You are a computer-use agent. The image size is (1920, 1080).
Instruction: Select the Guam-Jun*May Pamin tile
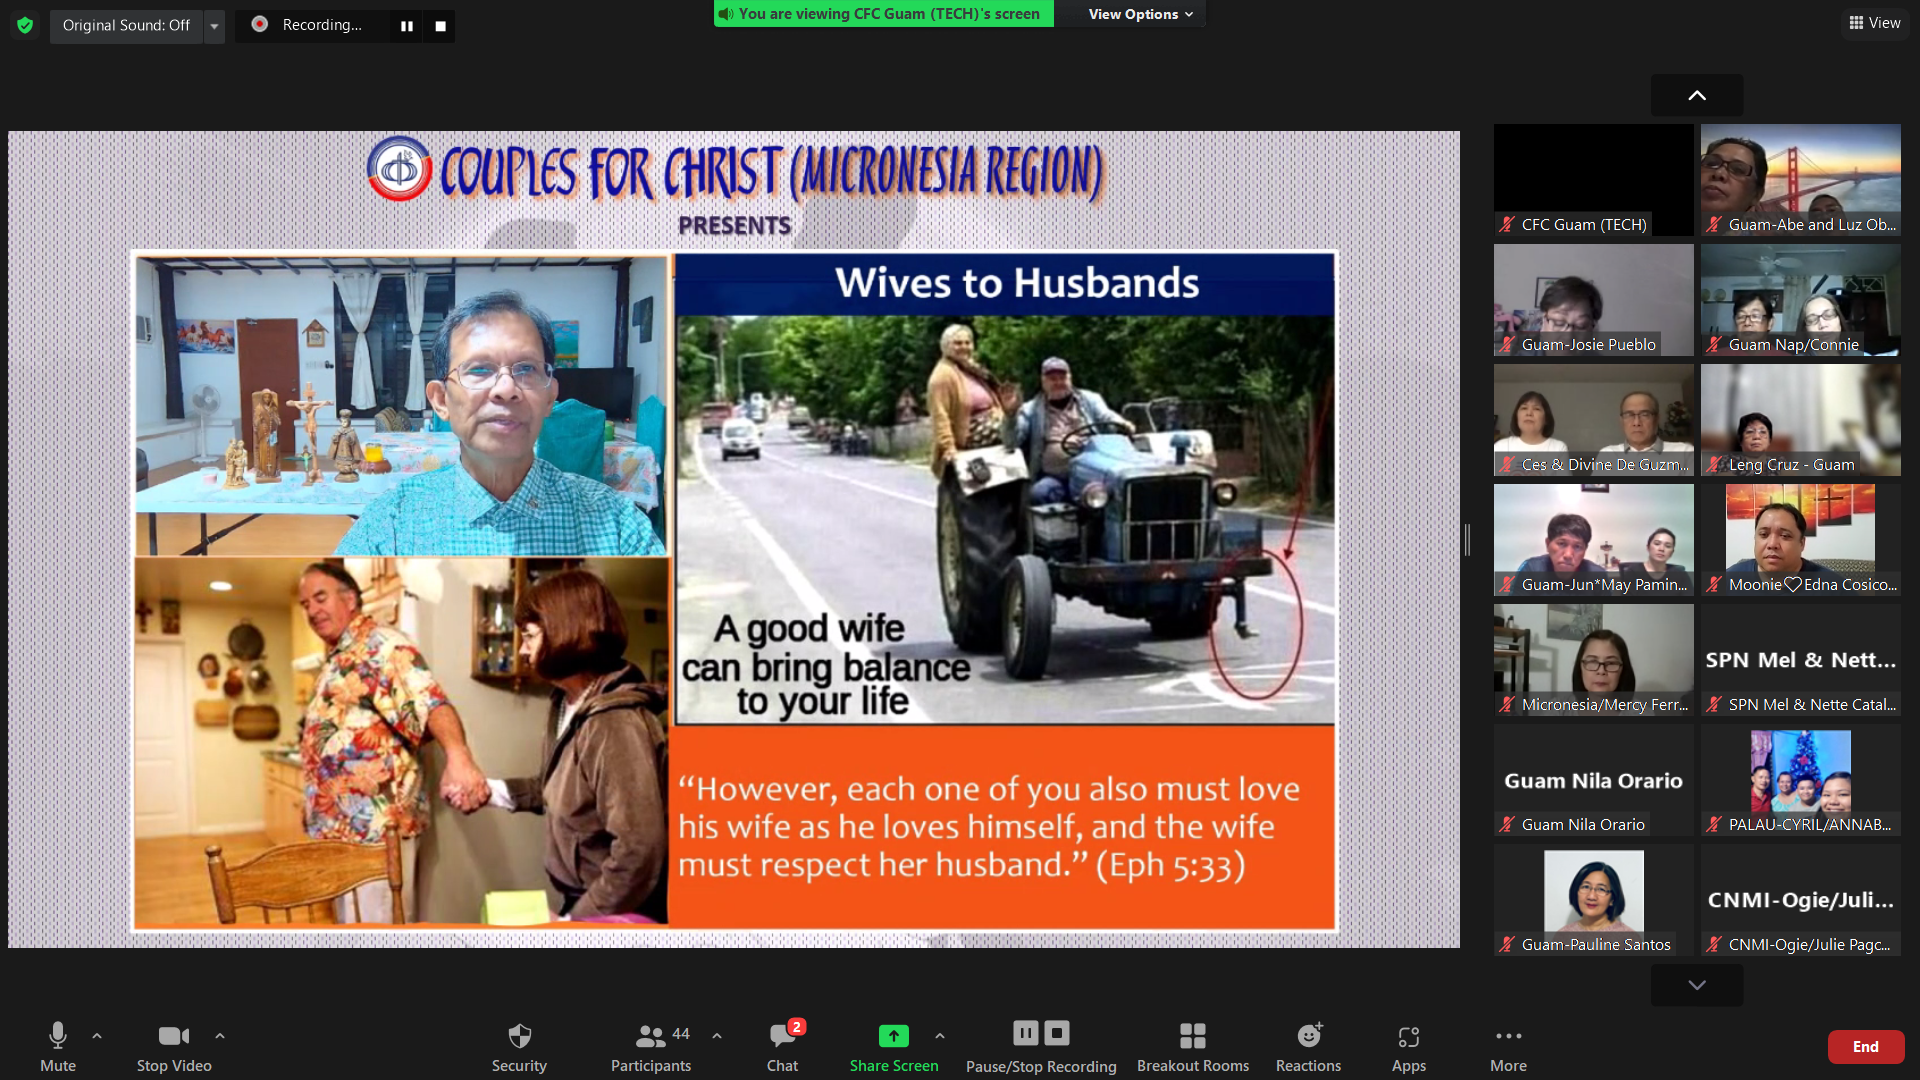[1594, 540]
